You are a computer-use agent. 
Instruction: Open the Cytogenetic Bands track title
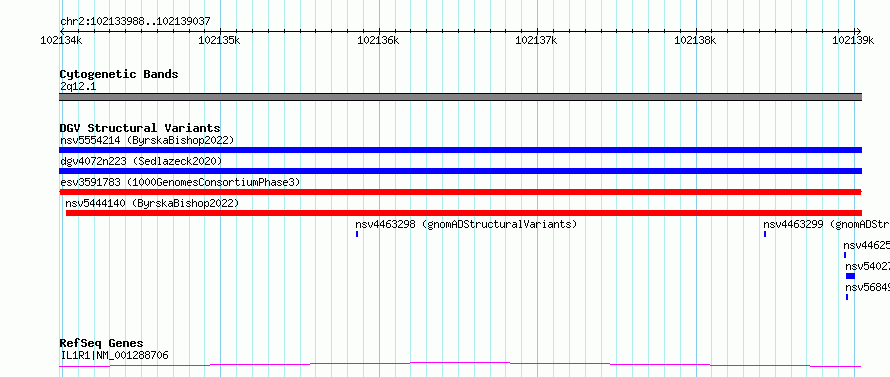click(119, 74)
